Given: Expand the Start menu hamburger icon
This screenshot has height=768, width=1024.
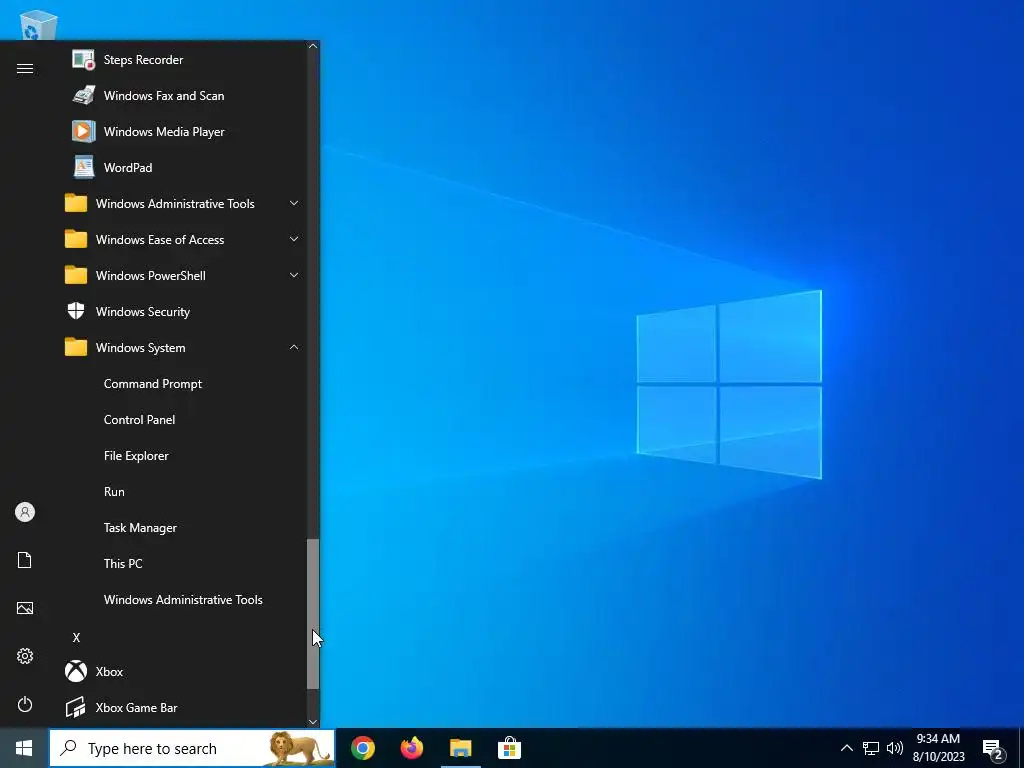Looking at the screenshot, I should [x=25, y=69].
